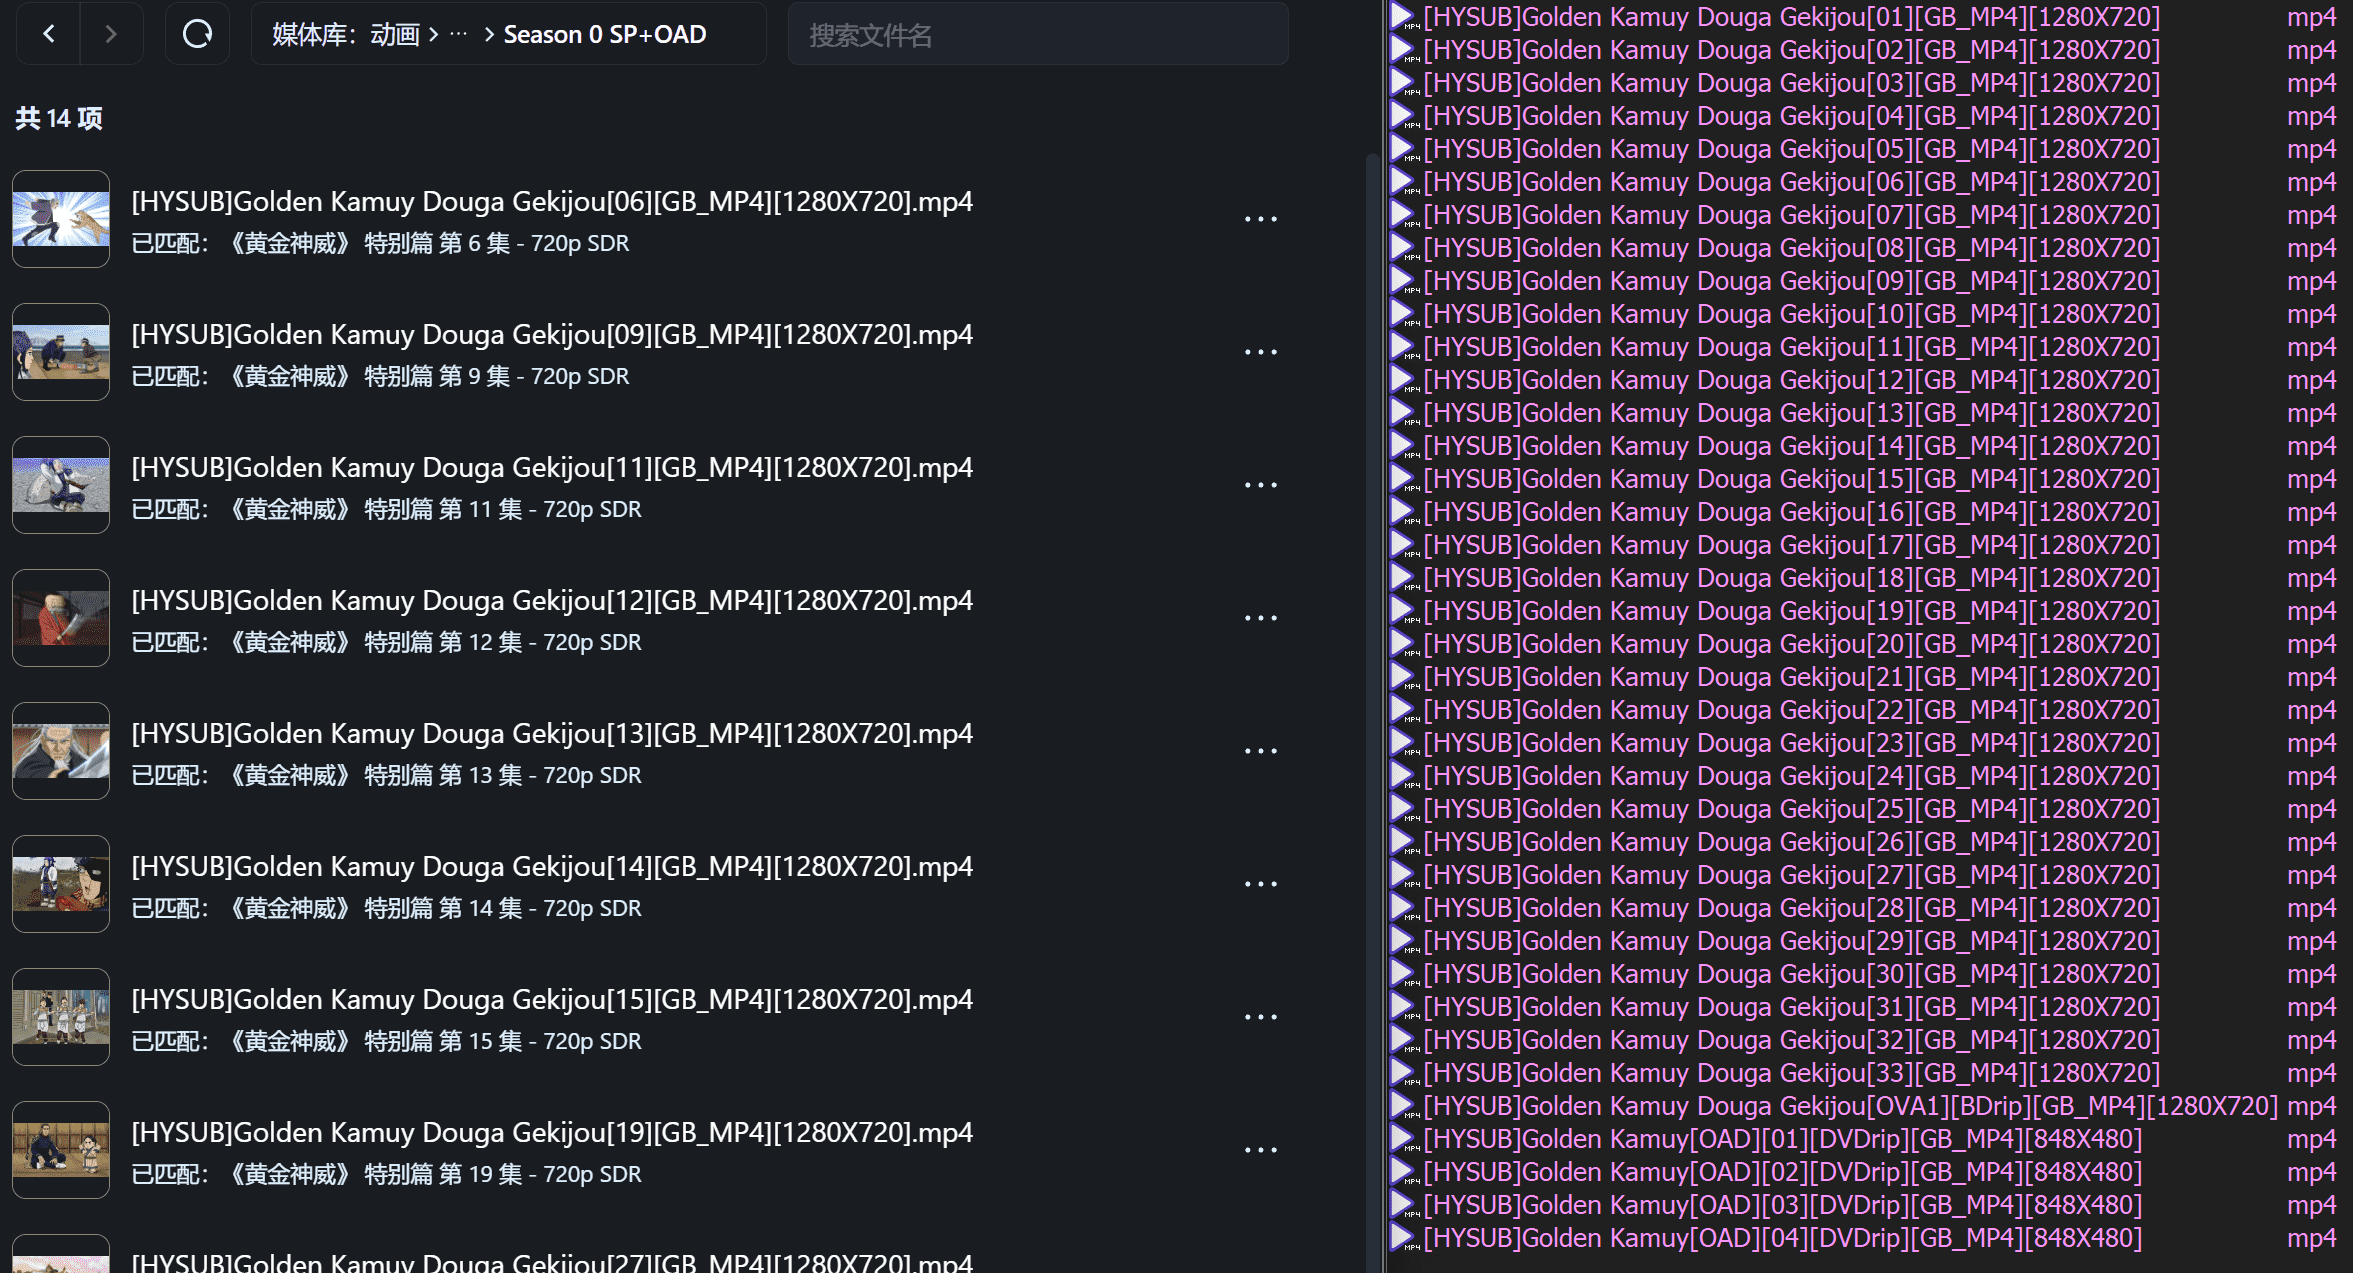Expand the collapsed ··· breadcrumb path
Screen dimensions: 2353x1273
click(458, 35)
